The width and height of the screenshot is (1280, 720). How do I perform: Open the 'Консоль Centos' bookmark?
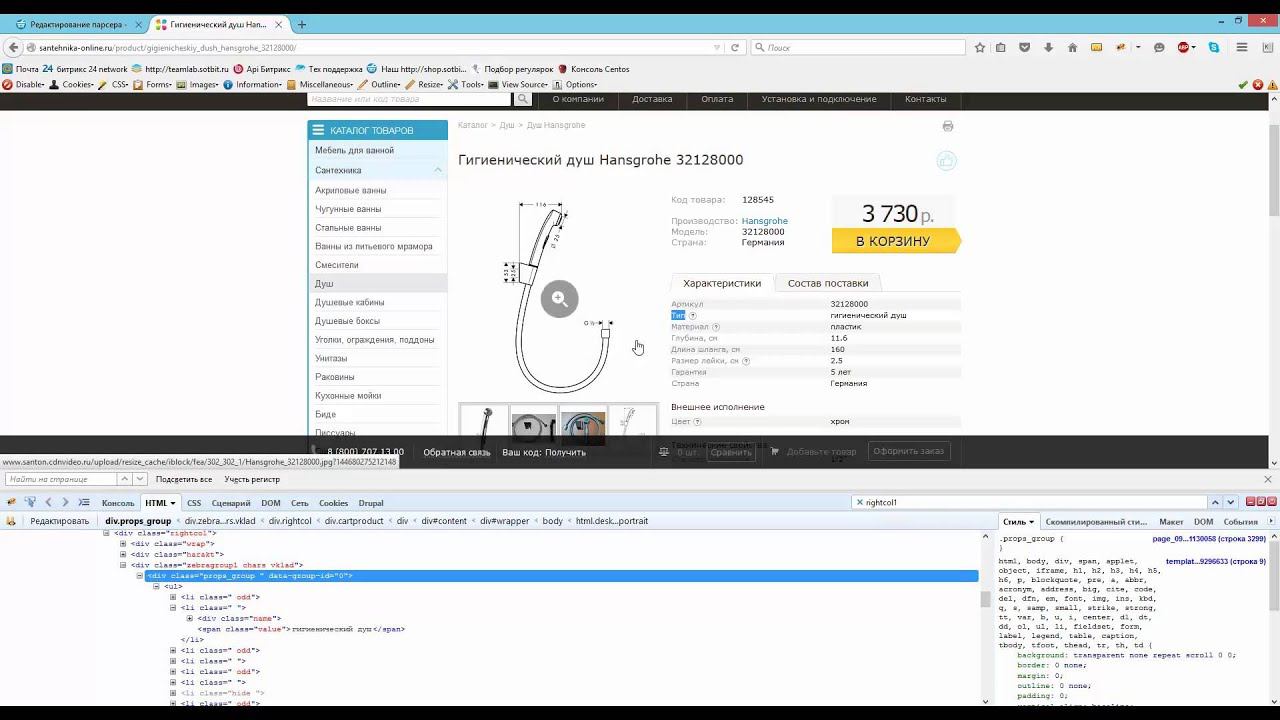(593, 69)
